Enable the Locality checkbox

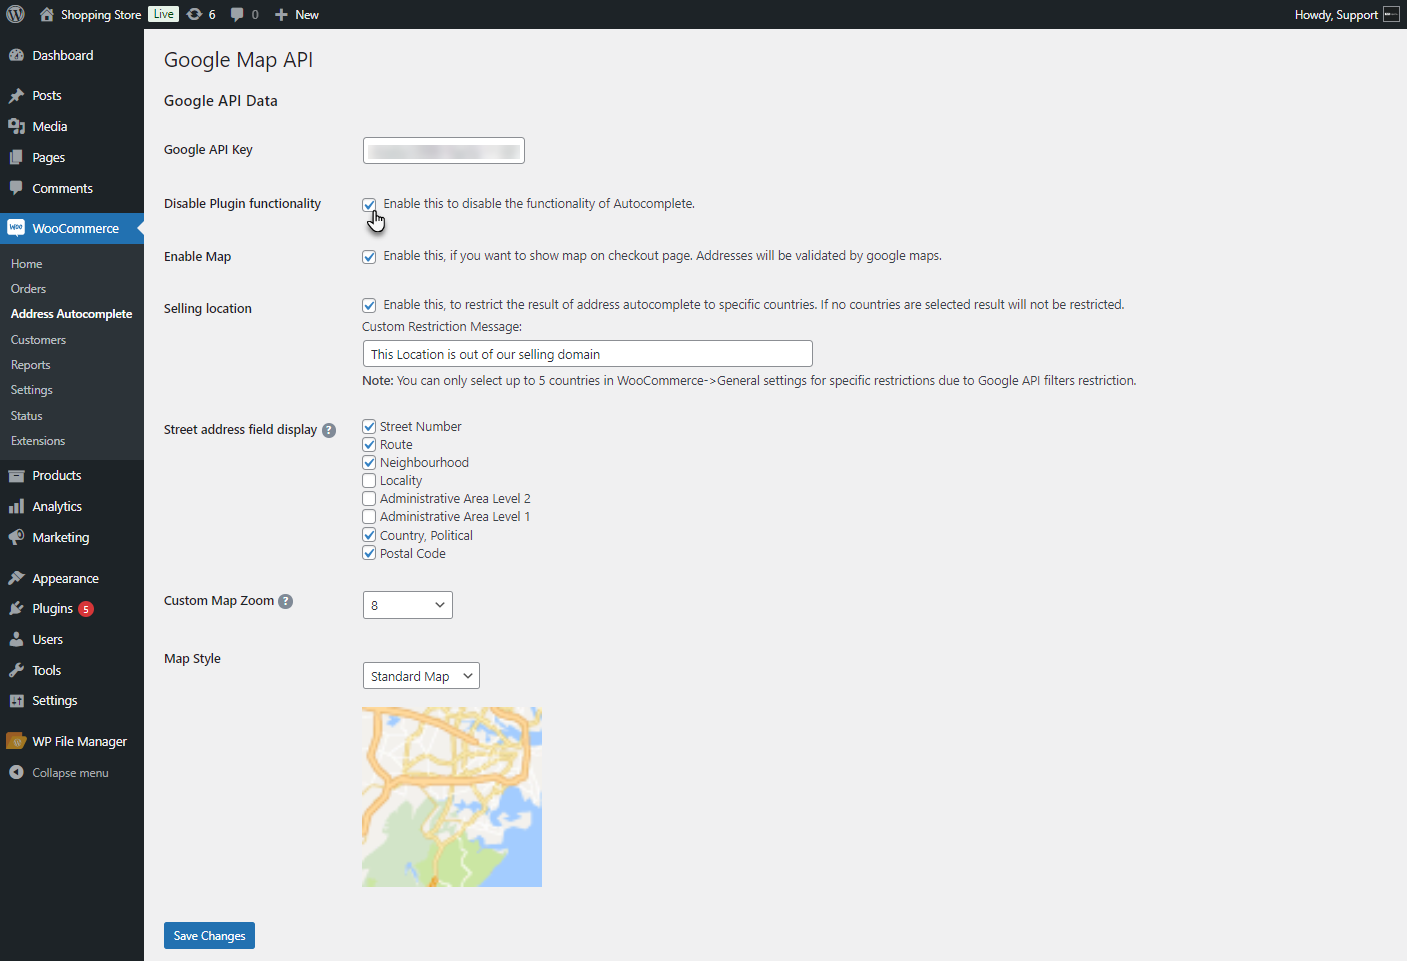point(369,481)
